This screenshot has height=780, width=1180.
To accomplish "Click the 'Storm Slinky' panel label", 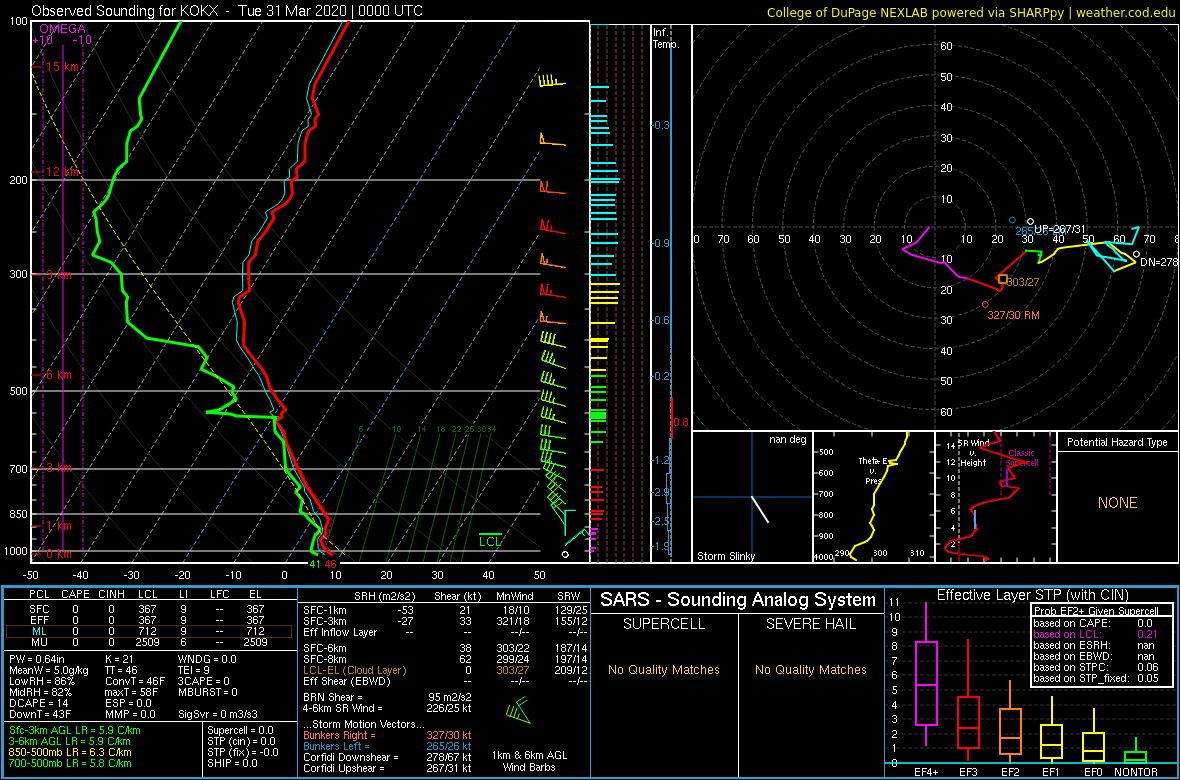I will point(727,556).
